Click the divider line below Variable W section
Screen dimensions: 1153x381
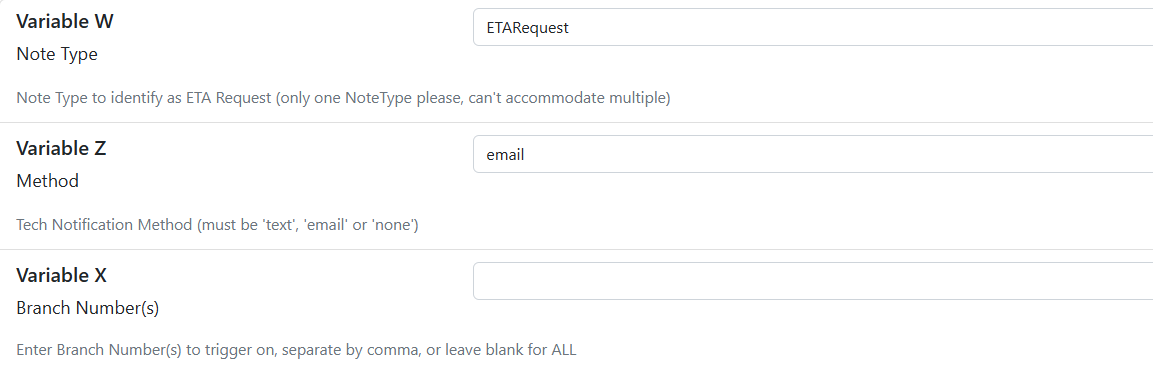tap(576, 122)
